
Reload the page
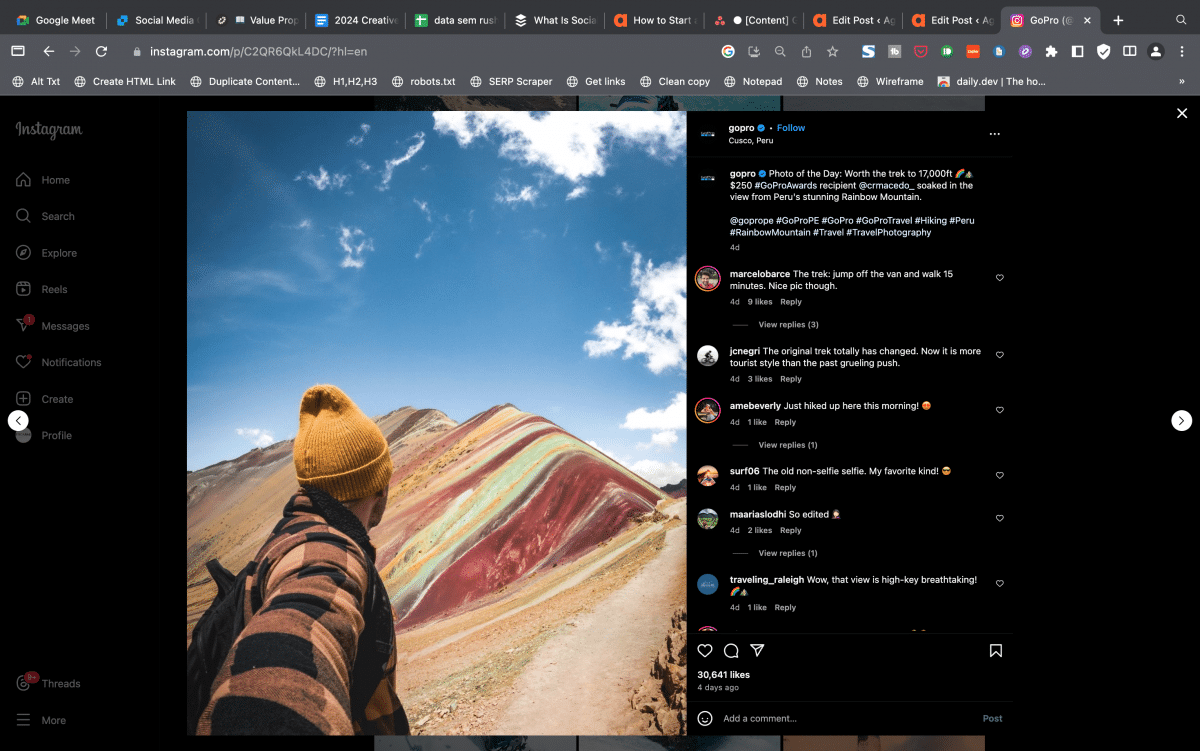click(x=101, y=51)
